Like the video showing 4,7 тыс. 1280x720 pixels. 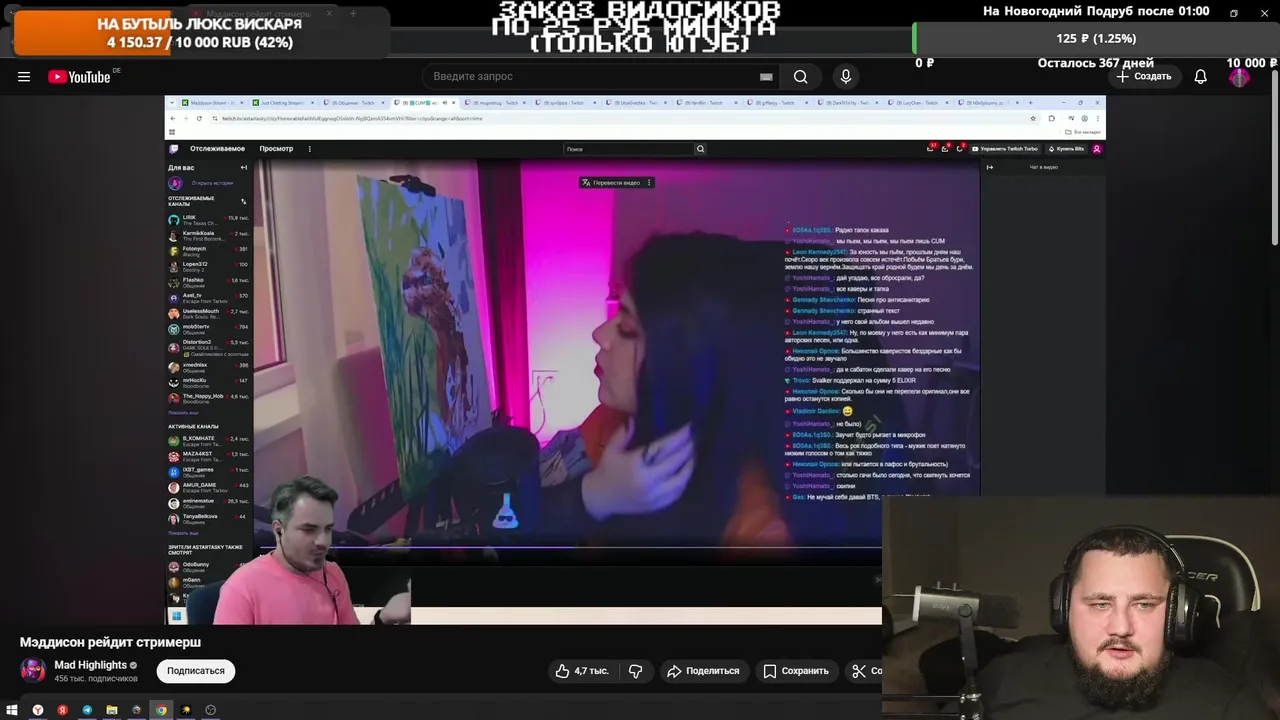coord(582,671)
